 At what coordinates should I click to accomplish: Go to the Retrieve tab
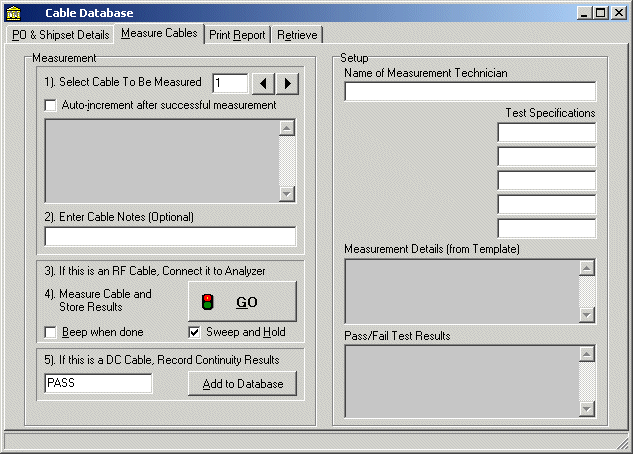pos(297,35)
